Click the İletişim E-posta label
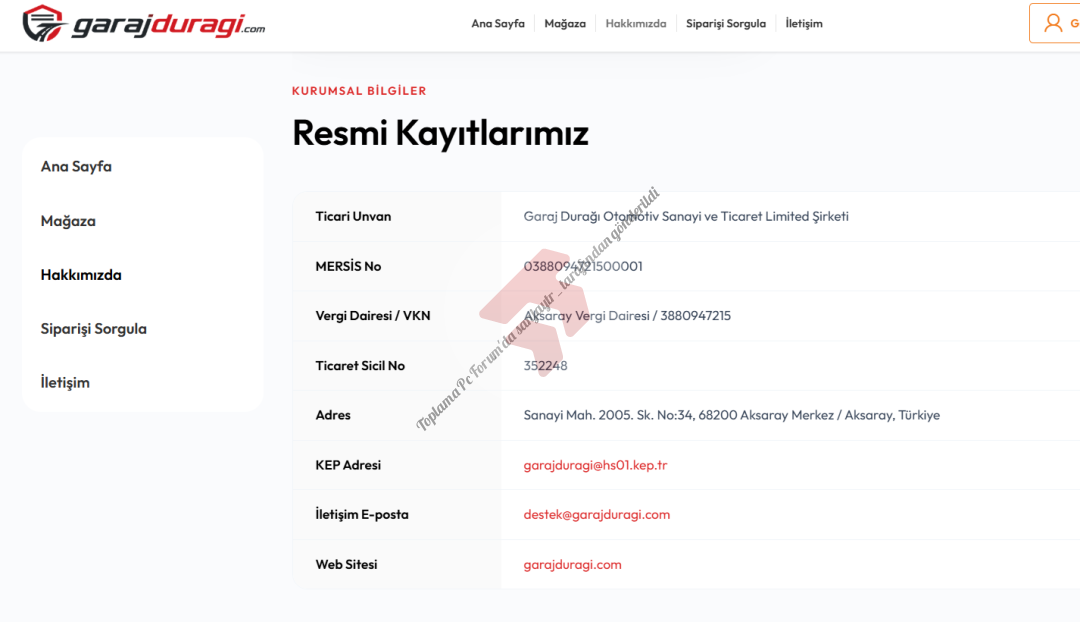1080x622 pixels. [x=362, y=515]
